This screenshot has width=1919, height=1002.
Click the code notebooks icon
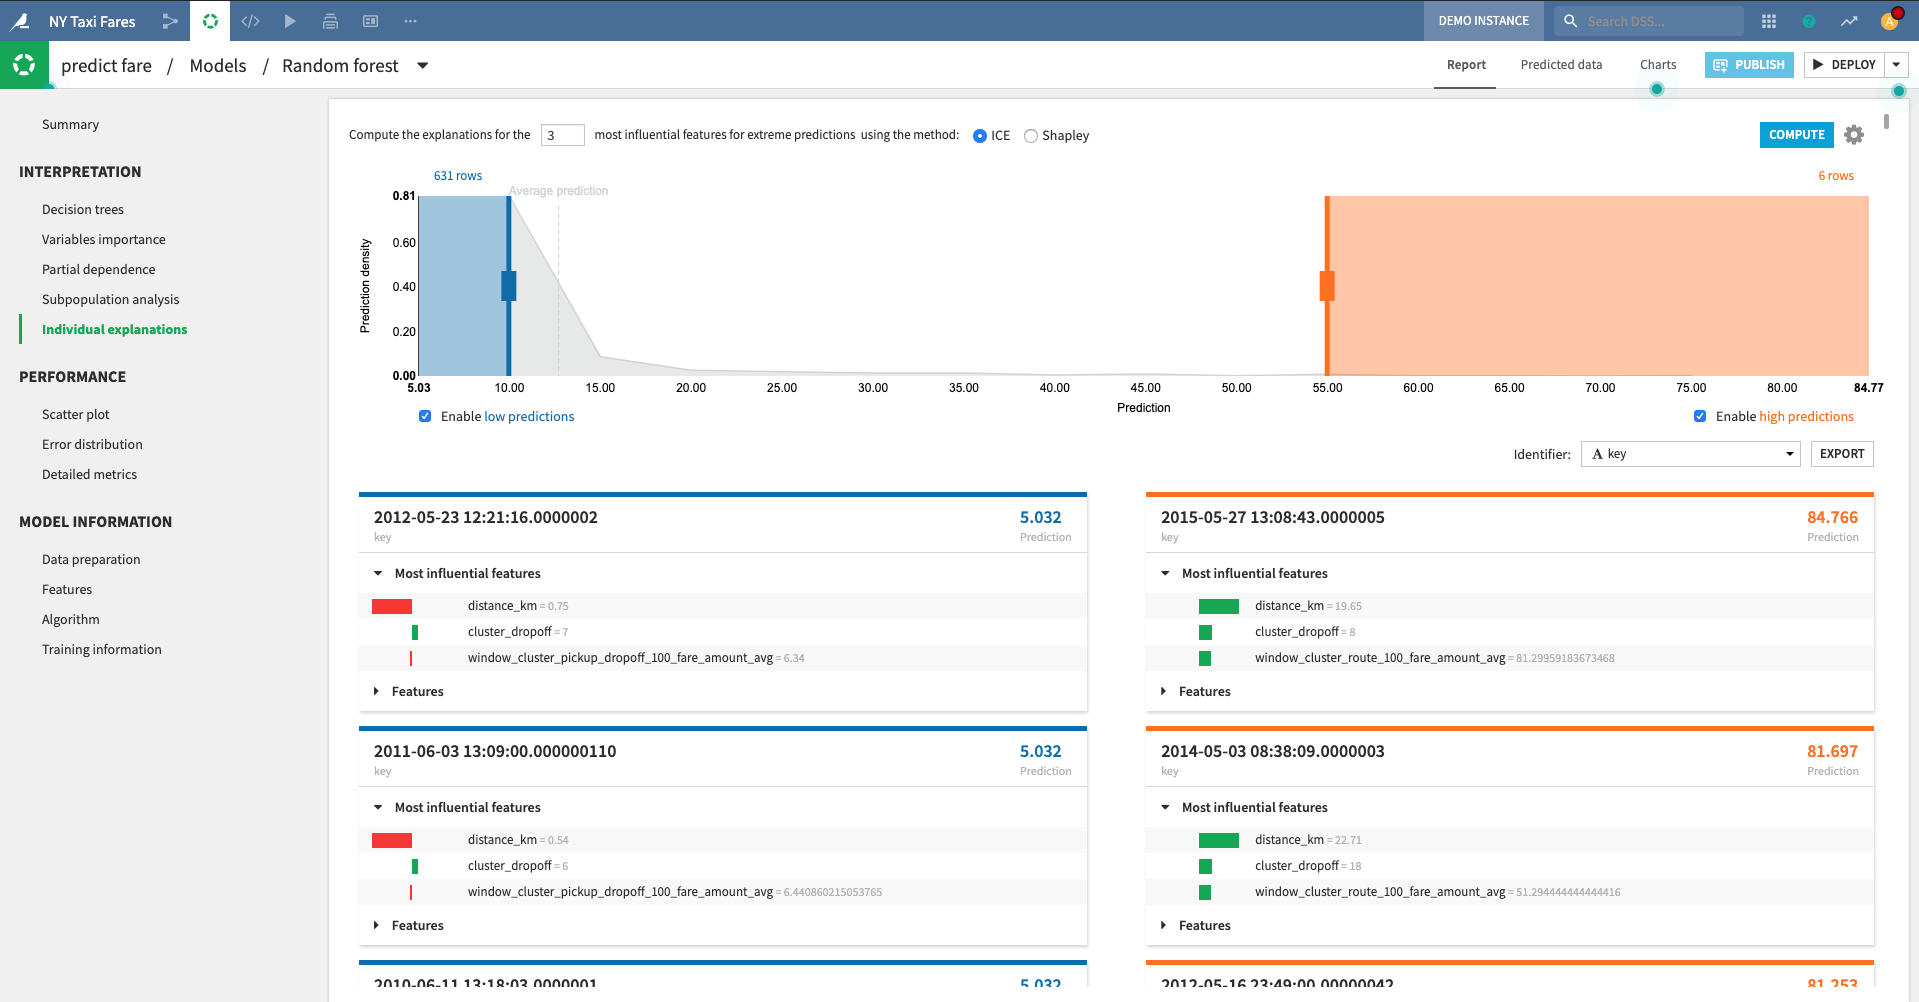tap(250, 21)
